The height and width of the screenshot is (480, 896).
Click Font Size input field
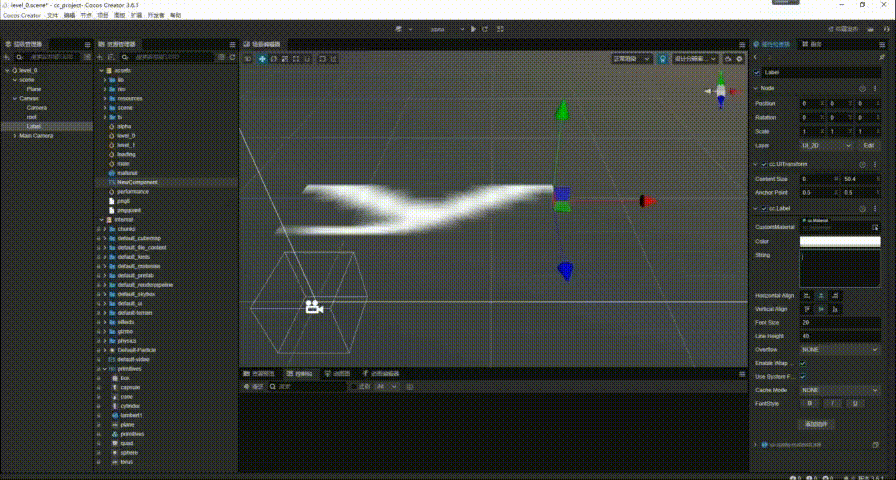click(840, 323)
